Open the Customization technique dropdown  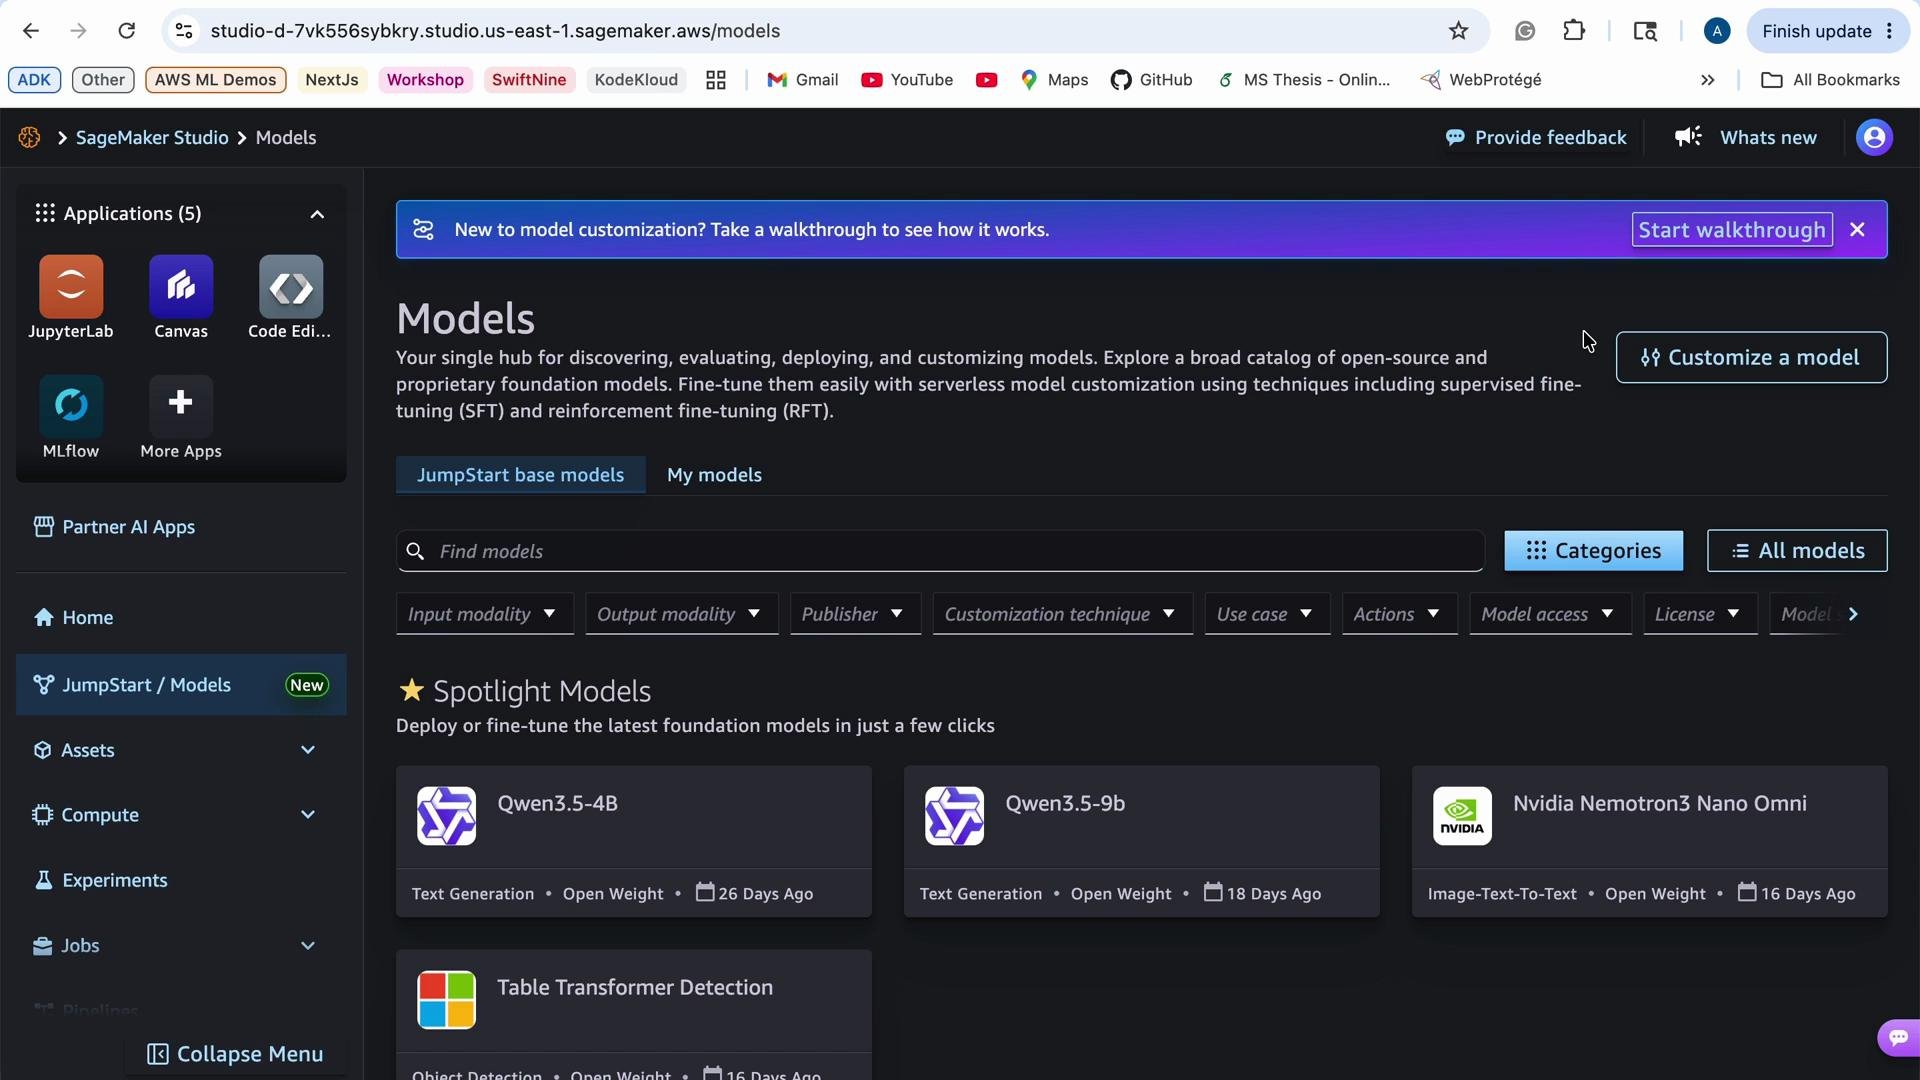(1063, 614)
